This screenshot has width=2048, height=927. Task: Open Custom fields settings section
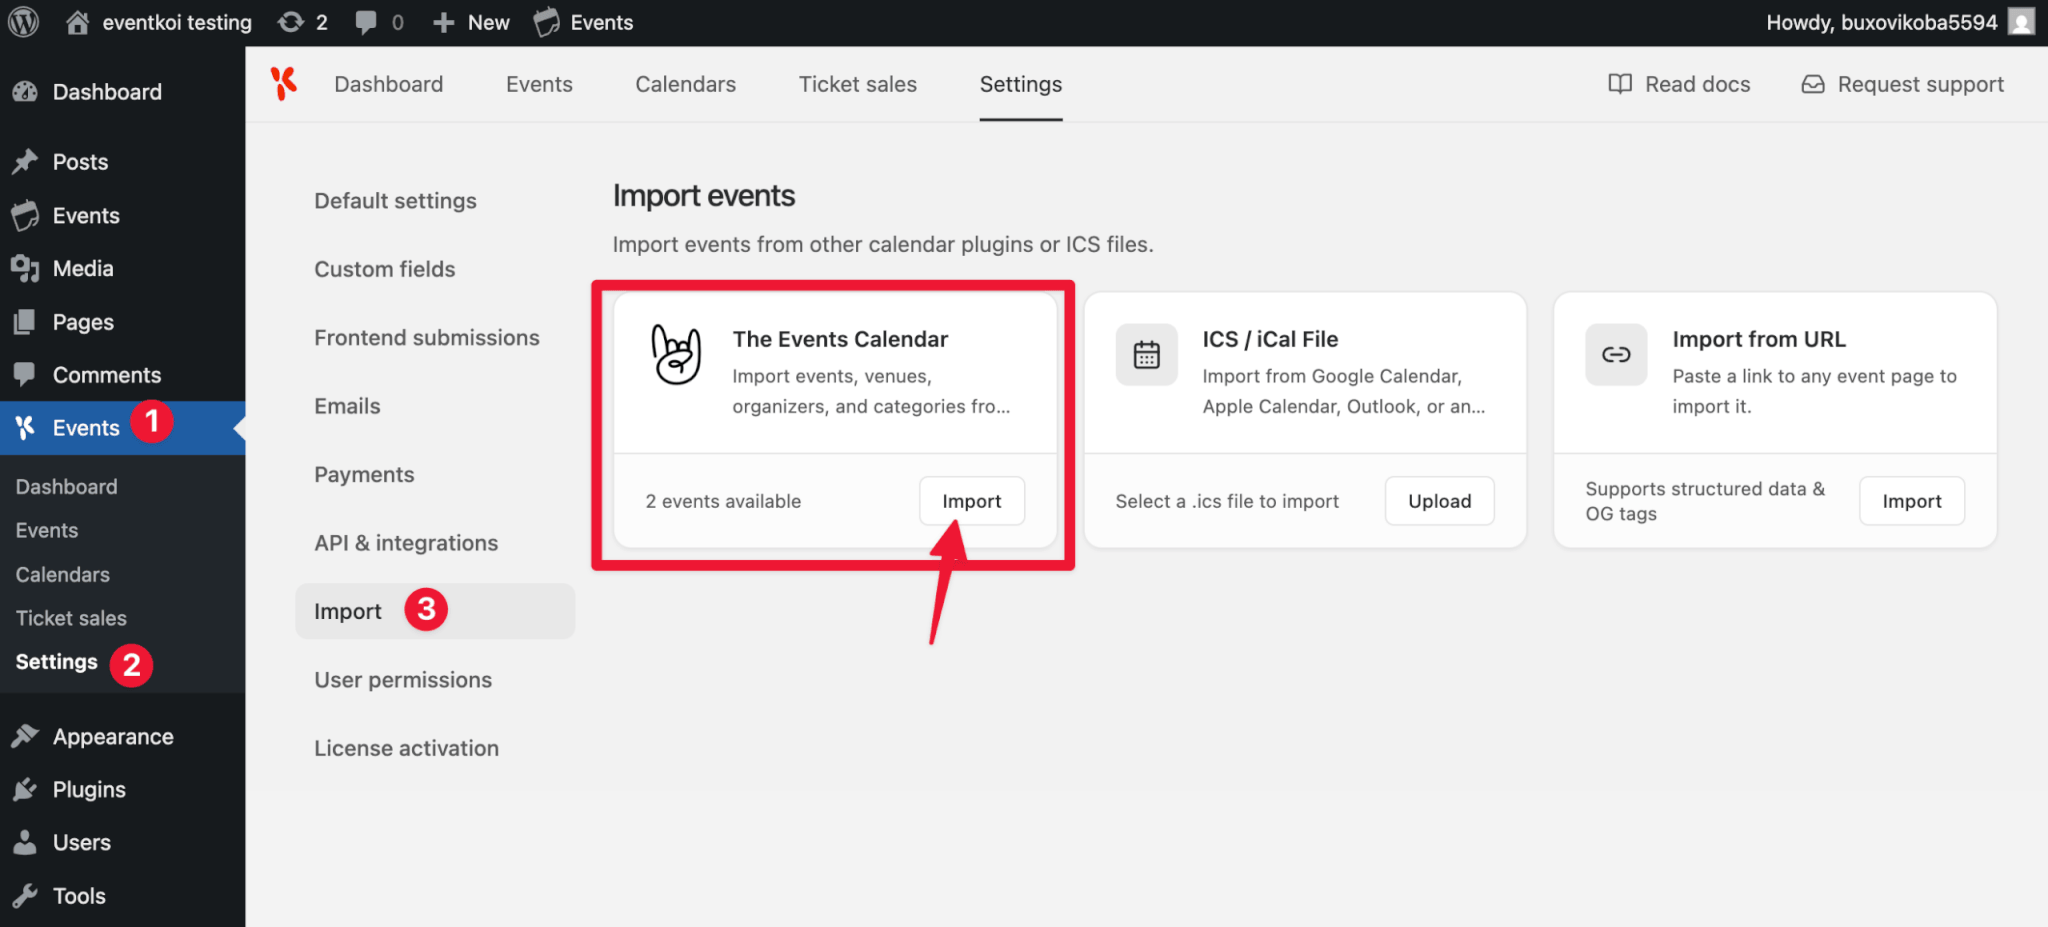coord(385,269)
